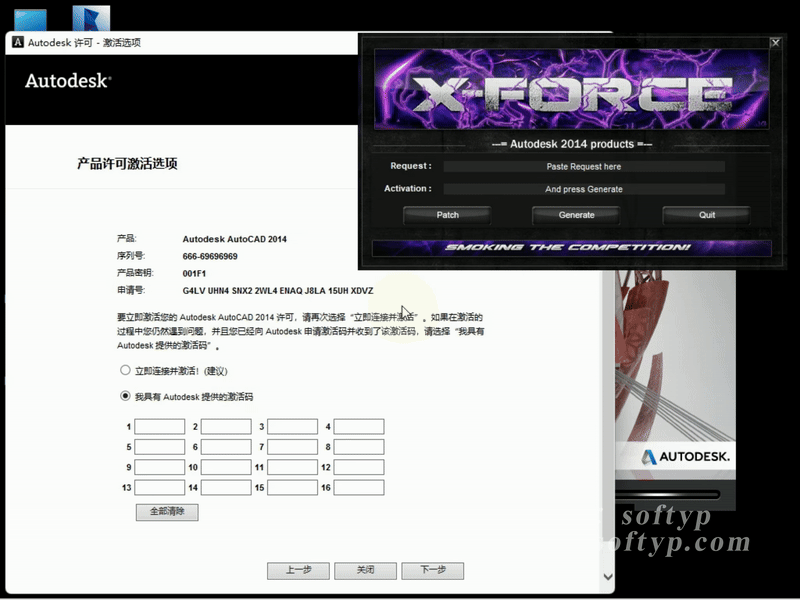Screen dimensions: 800x600
Task: Click activation code box number 5
Action: click(x=160, y=447)
